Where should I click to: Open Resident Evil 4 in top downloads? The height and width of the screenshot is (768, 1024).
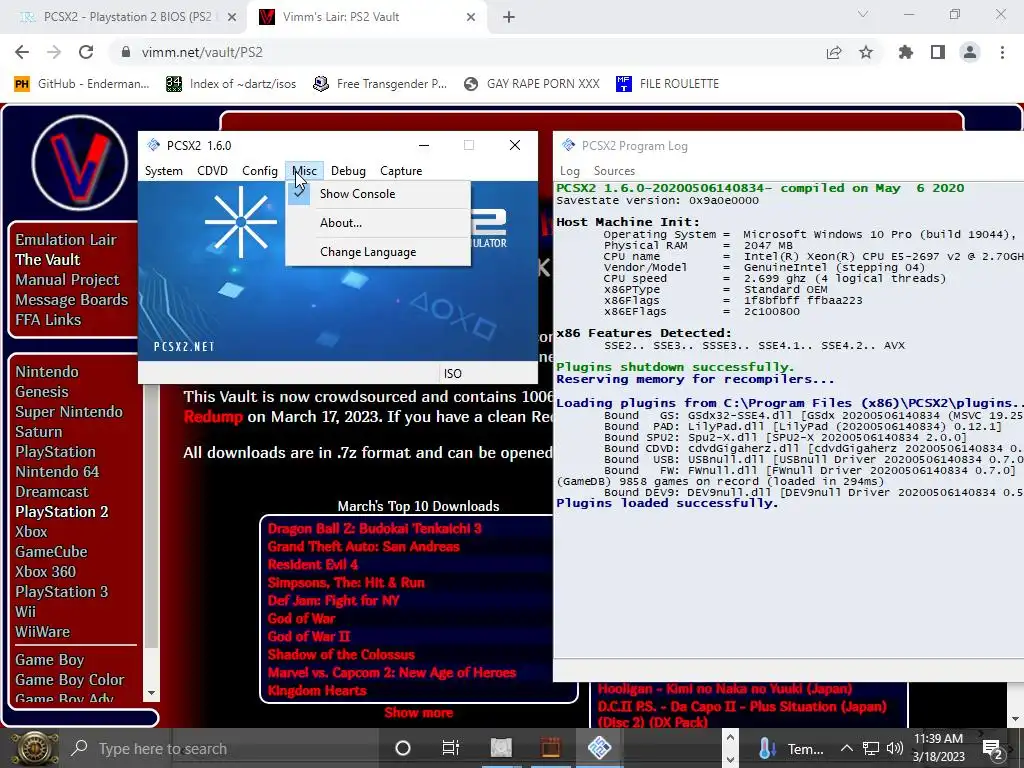313,564
